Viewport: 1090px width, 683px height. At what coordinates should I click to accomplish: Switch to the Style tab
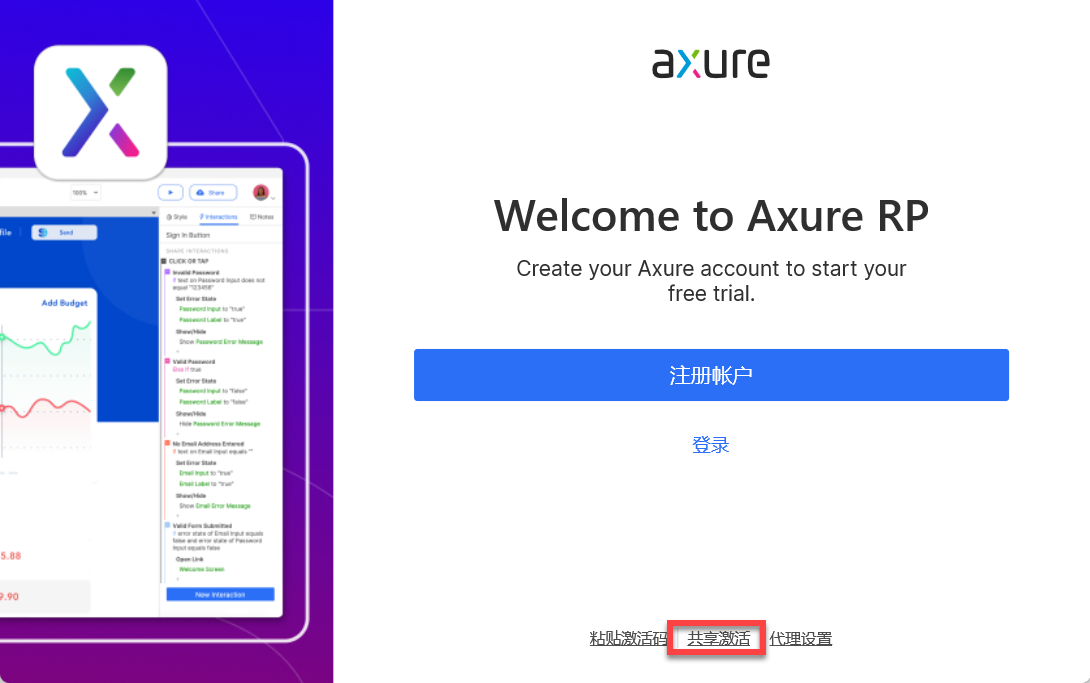(178, 216)
